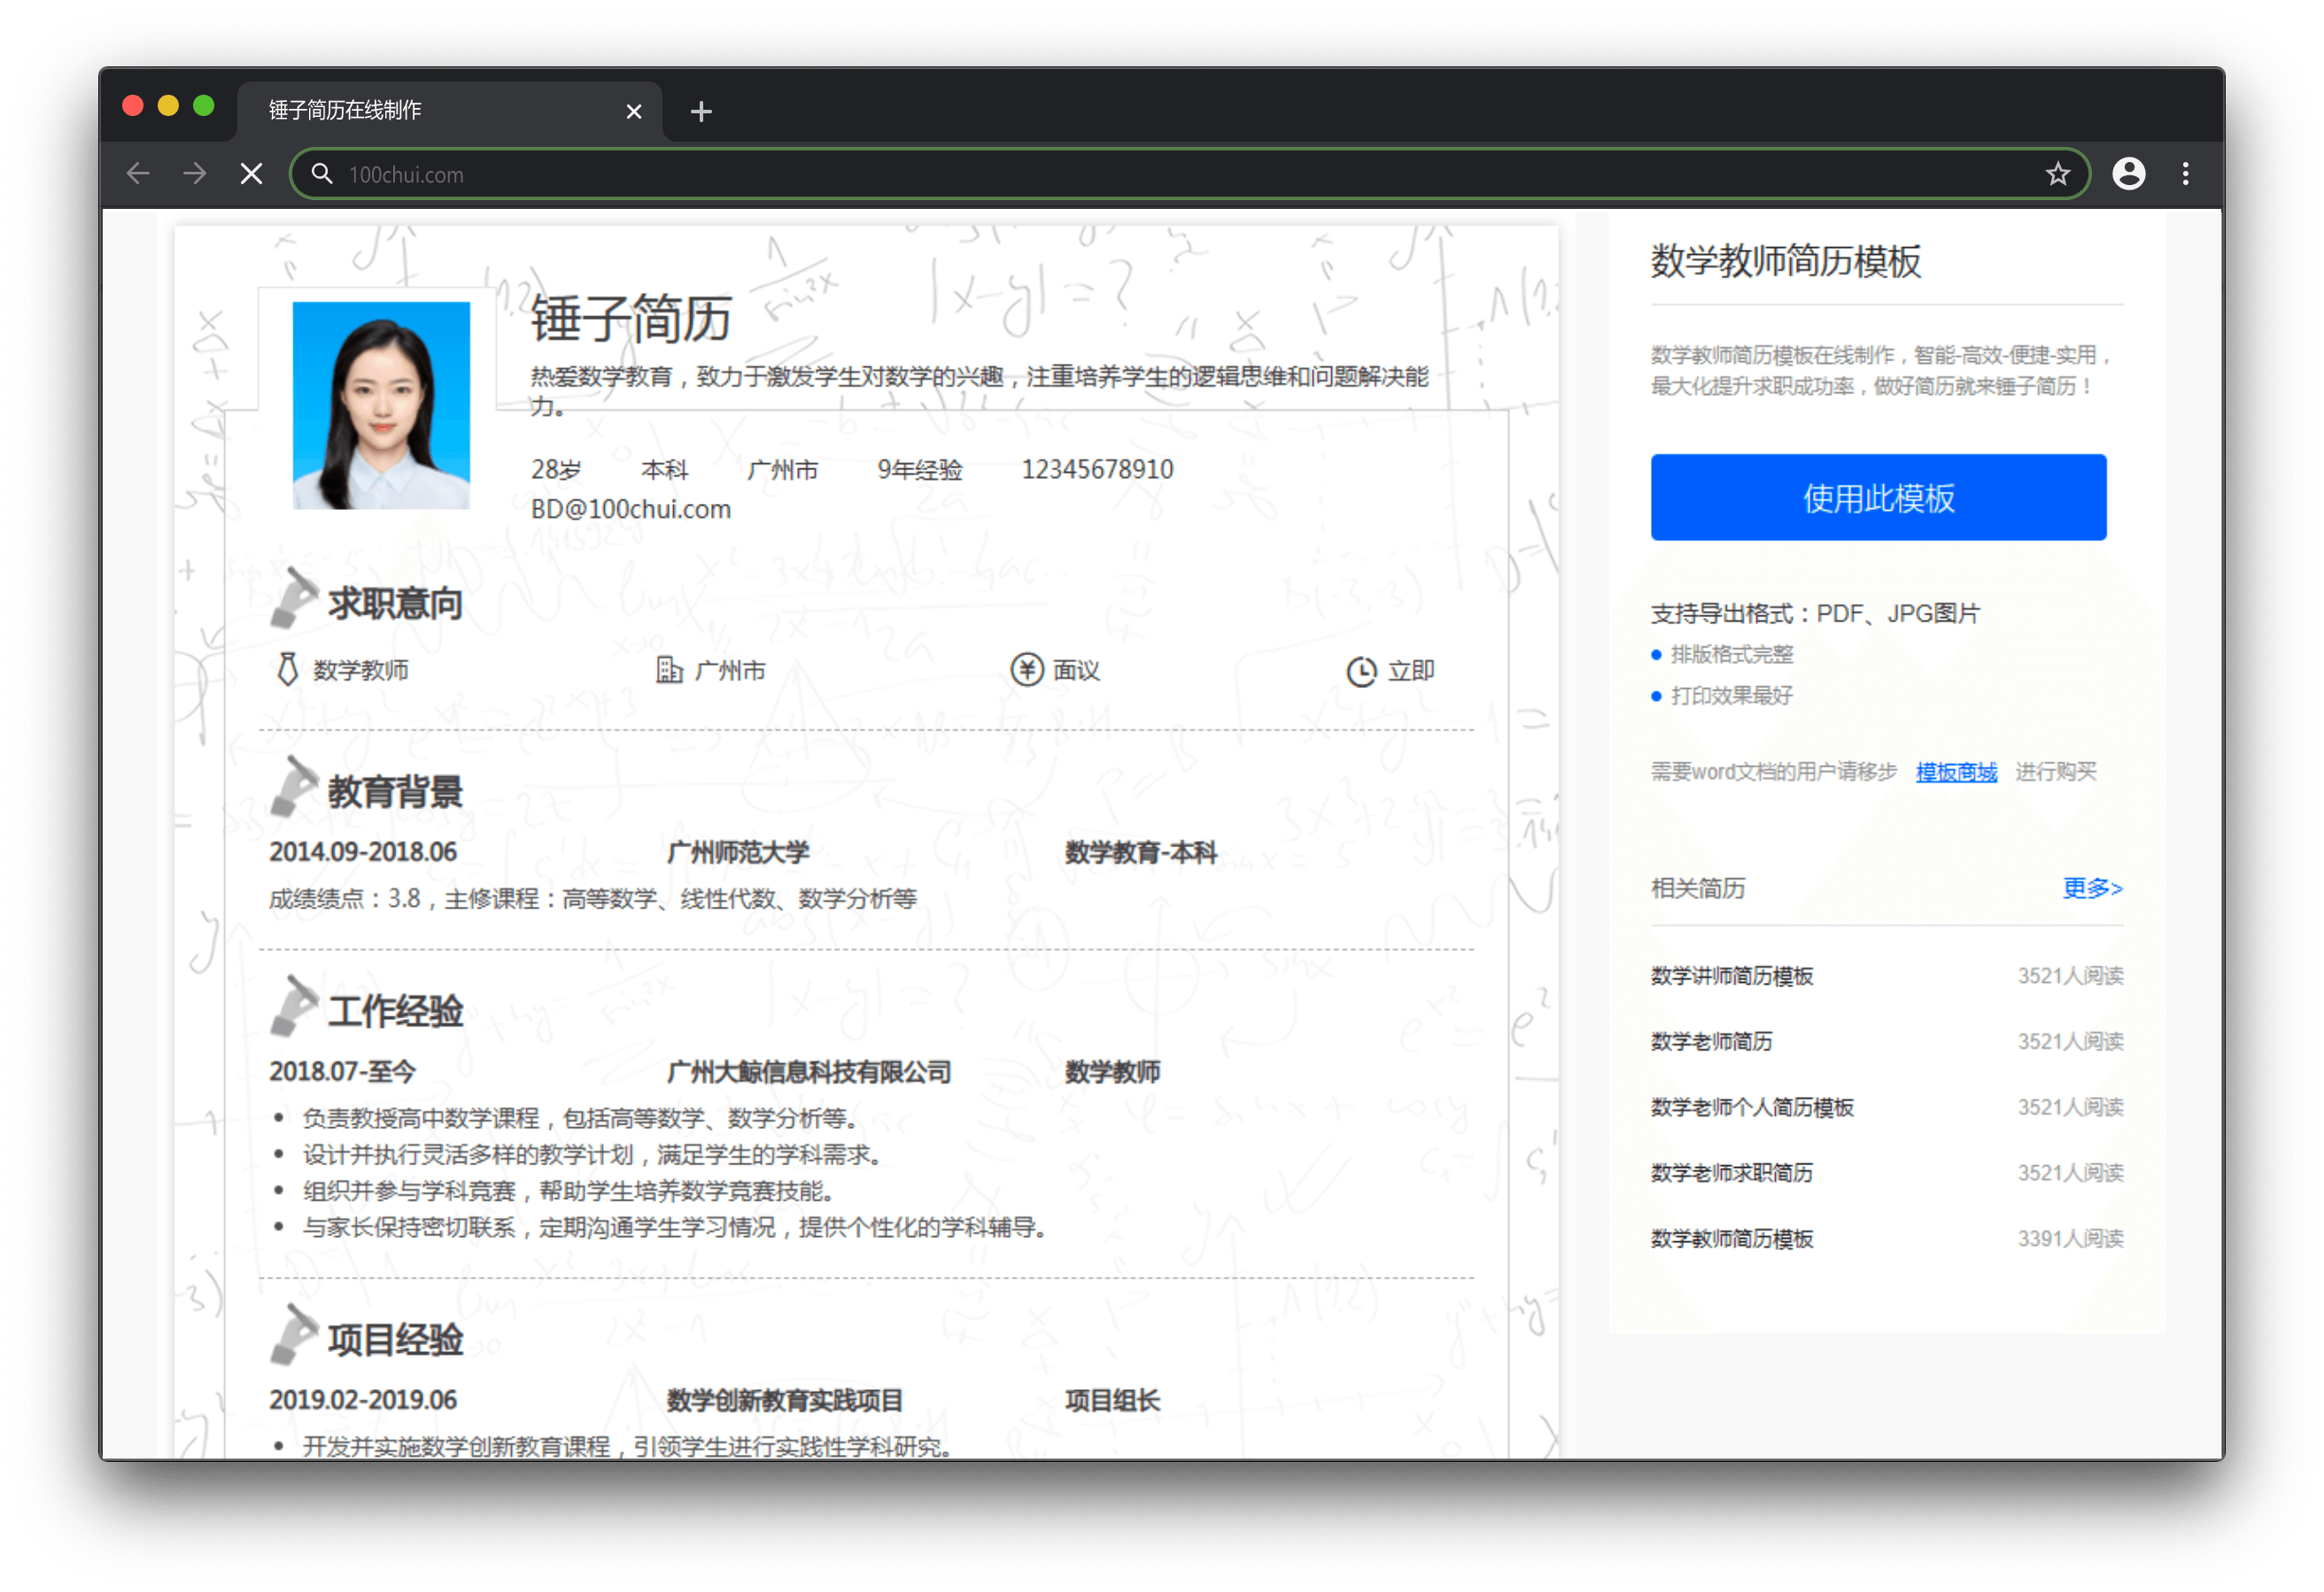This screenshot has width=2324, height=1592.
Task: Click the hammer icon next to 求职意向
Action: coord(294,597)
